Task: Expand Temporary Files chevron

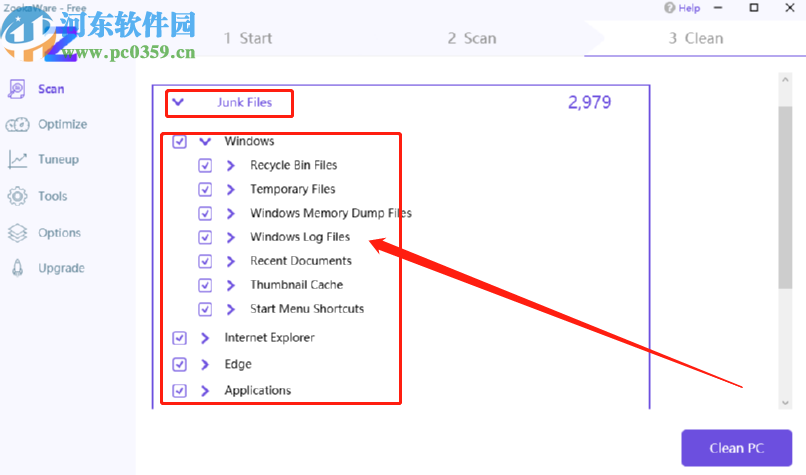Action: click(x=231, y=190)
